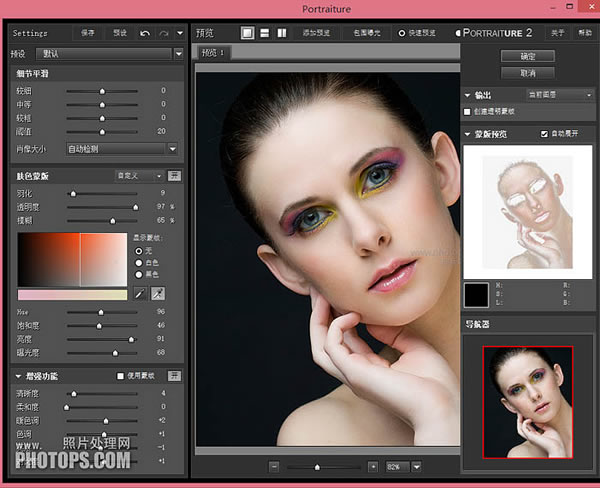Toggle the 自动展开 checkbox
The width and height of the screenshot is (600, 488).
544,133
